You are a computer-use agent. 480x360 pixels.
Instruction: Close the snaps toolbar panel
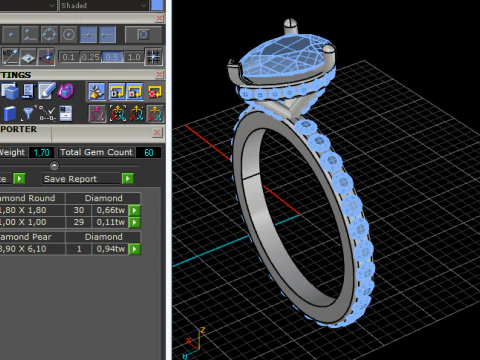coord(159,18)
